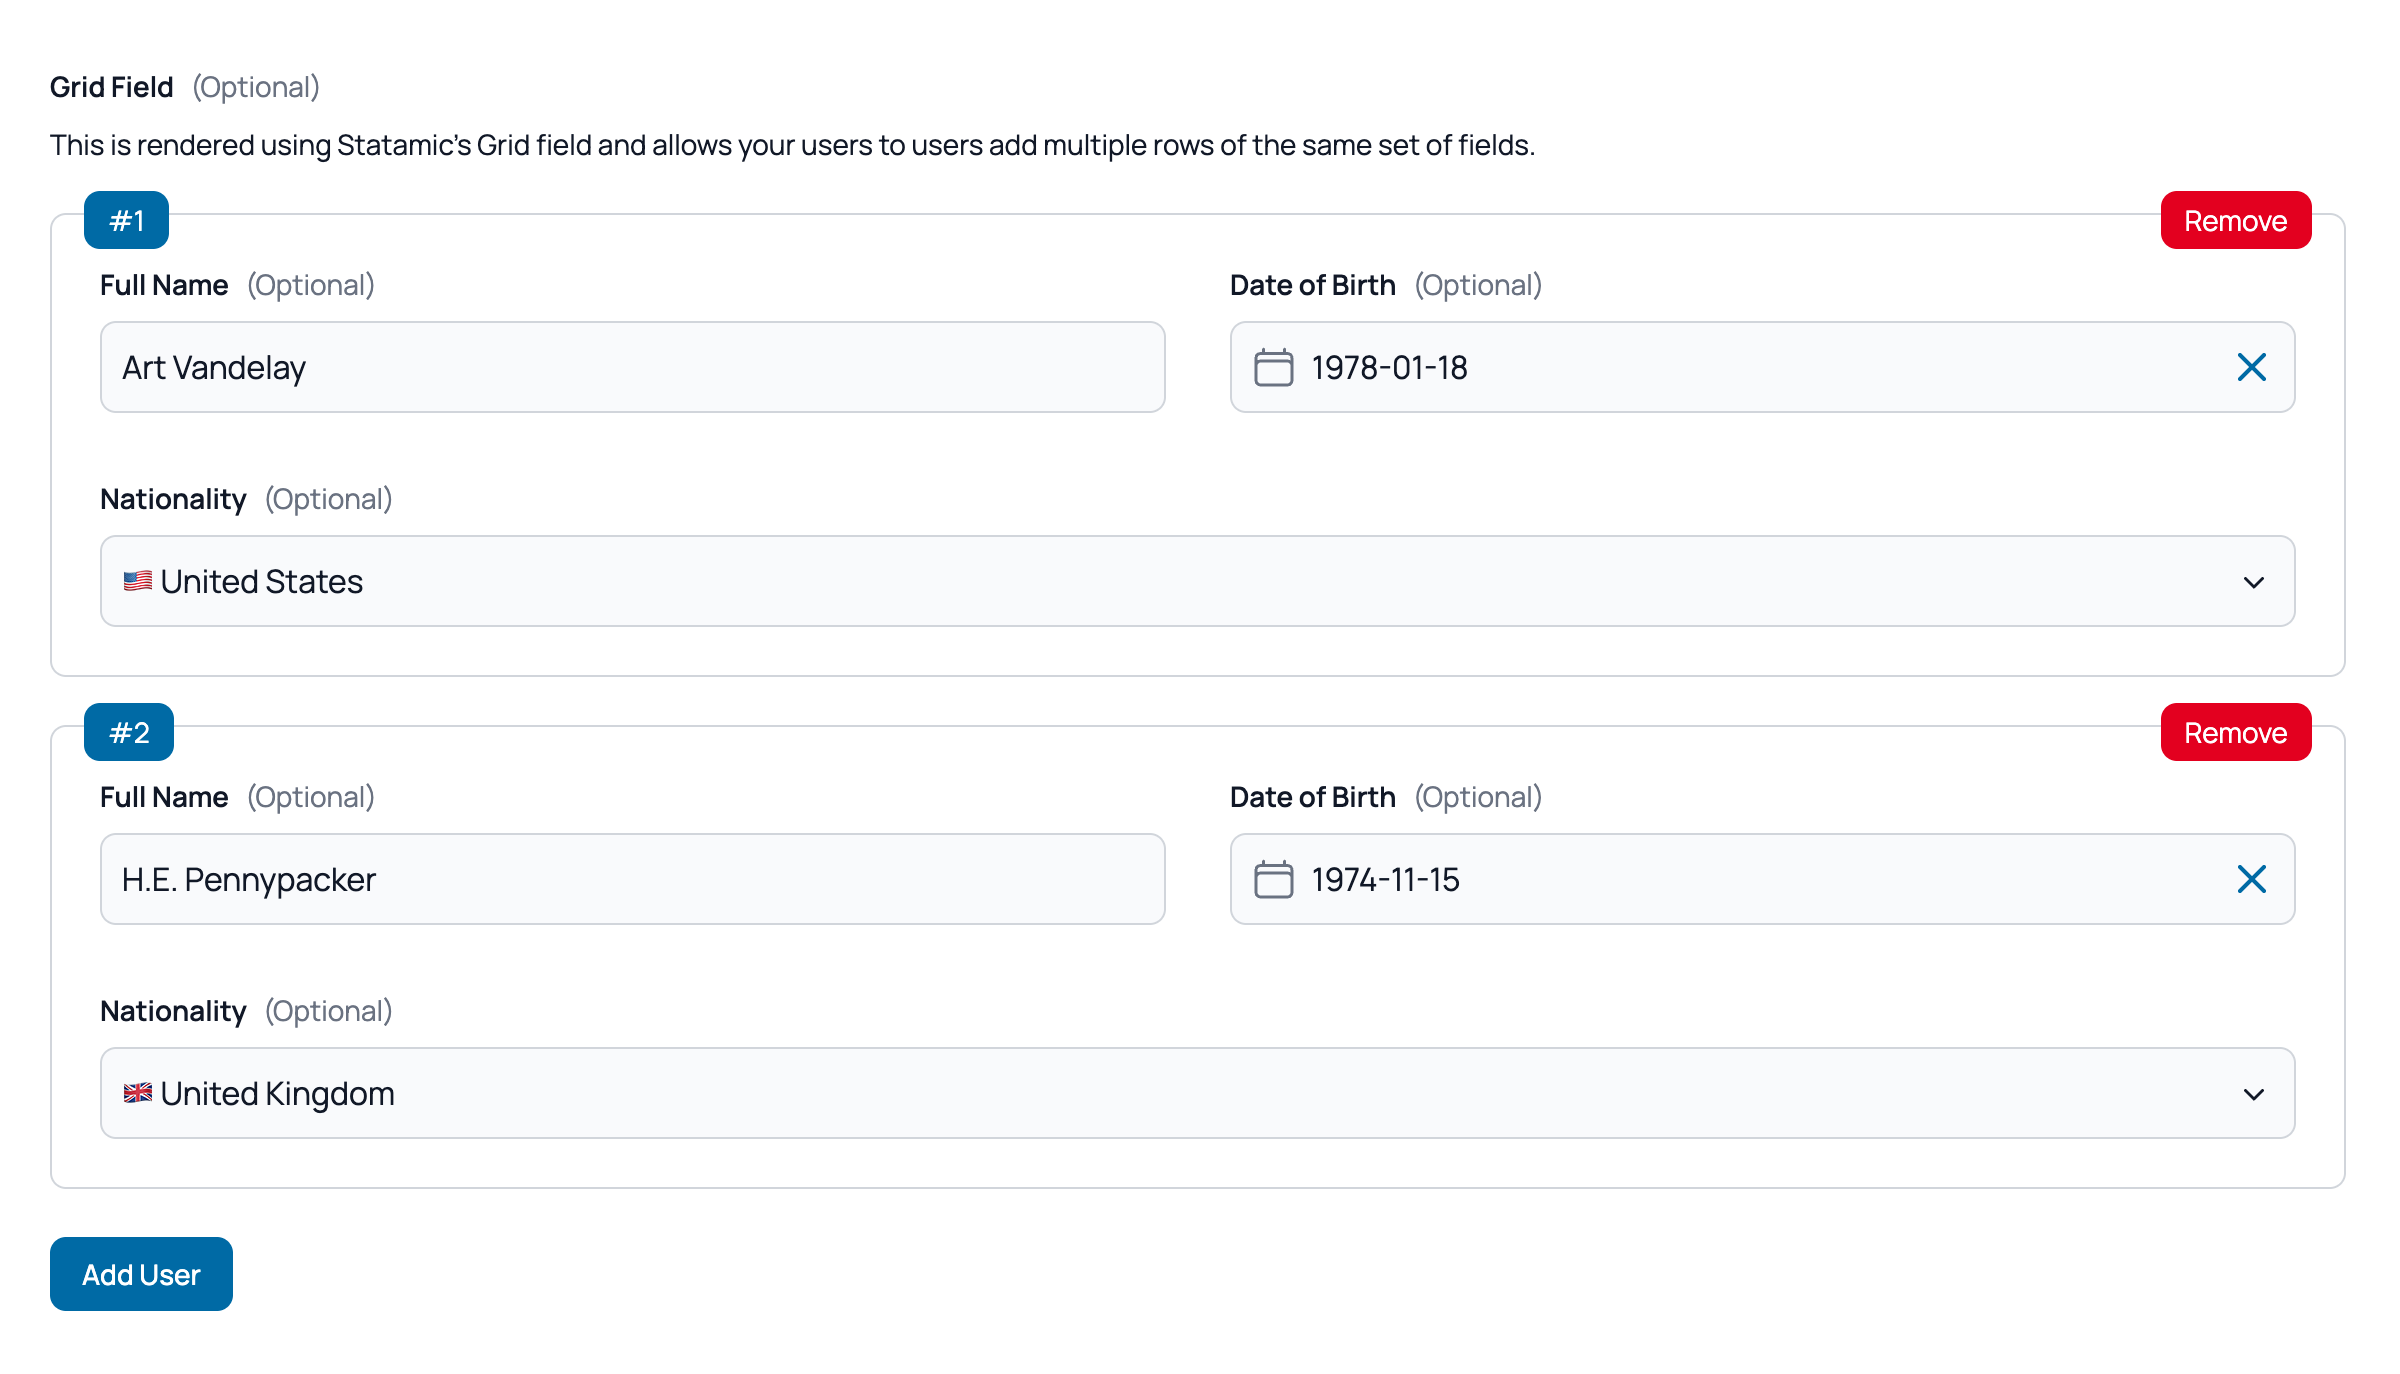The image size is (2400, 1374).
Task: Clear the 1978-01-18 date with the X
Action: 2251,367
